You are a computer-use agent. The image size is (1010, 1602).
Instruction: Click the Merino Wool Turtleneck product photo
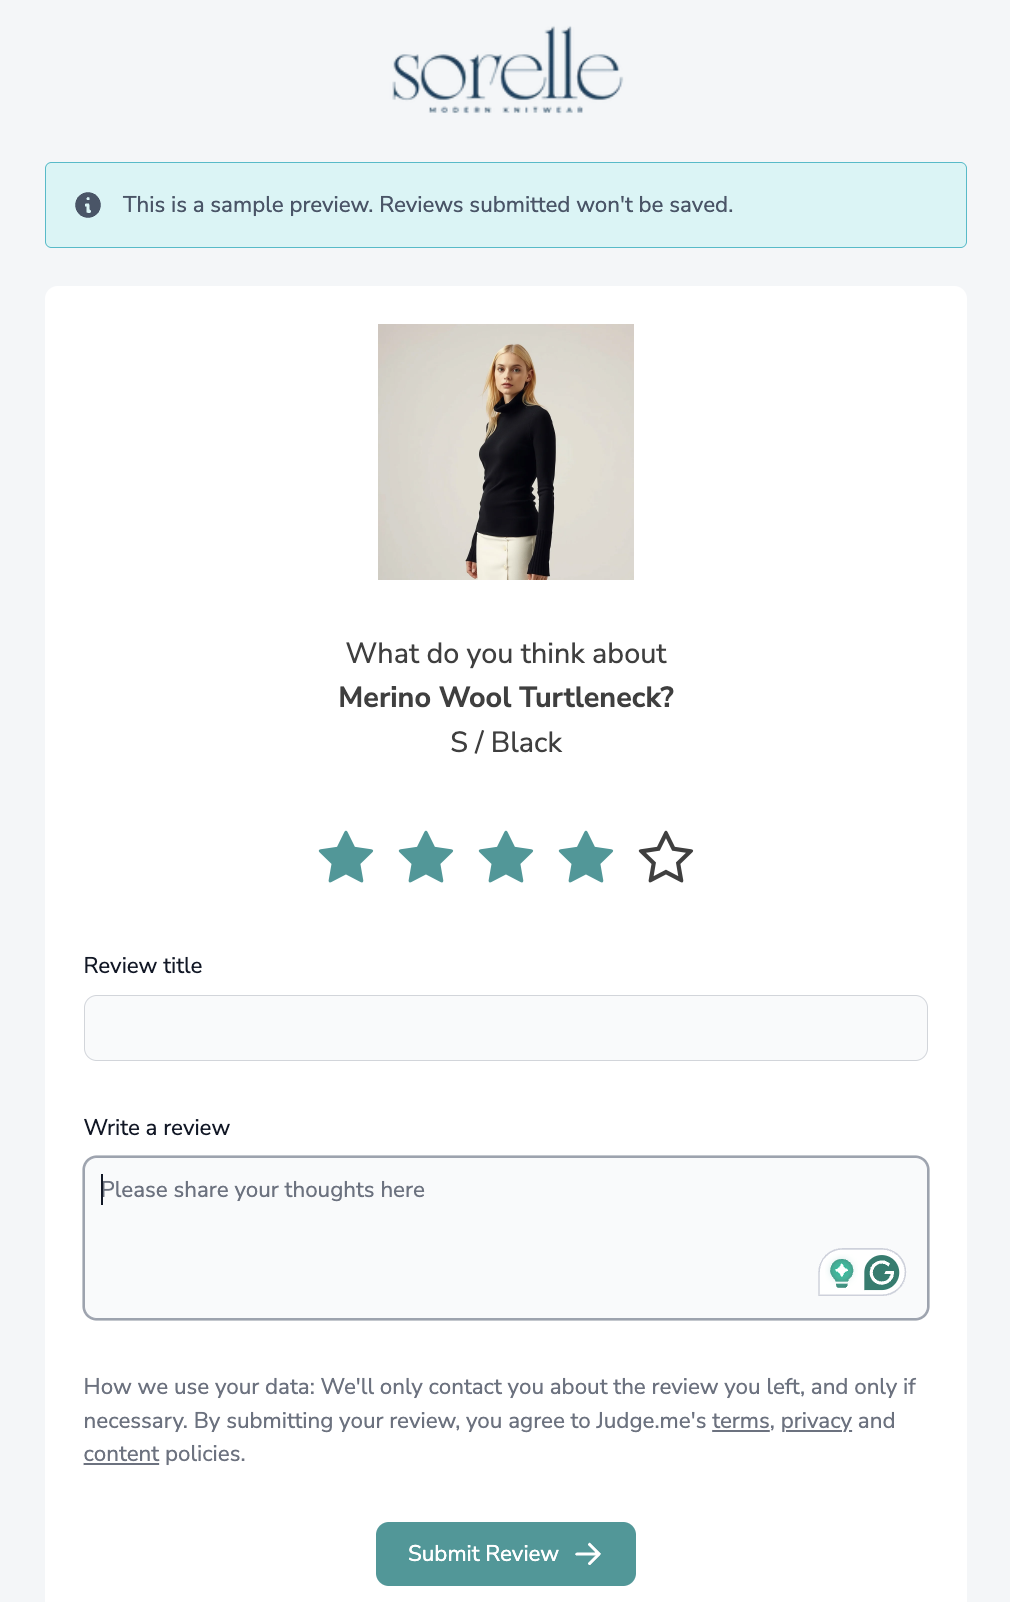506,452
